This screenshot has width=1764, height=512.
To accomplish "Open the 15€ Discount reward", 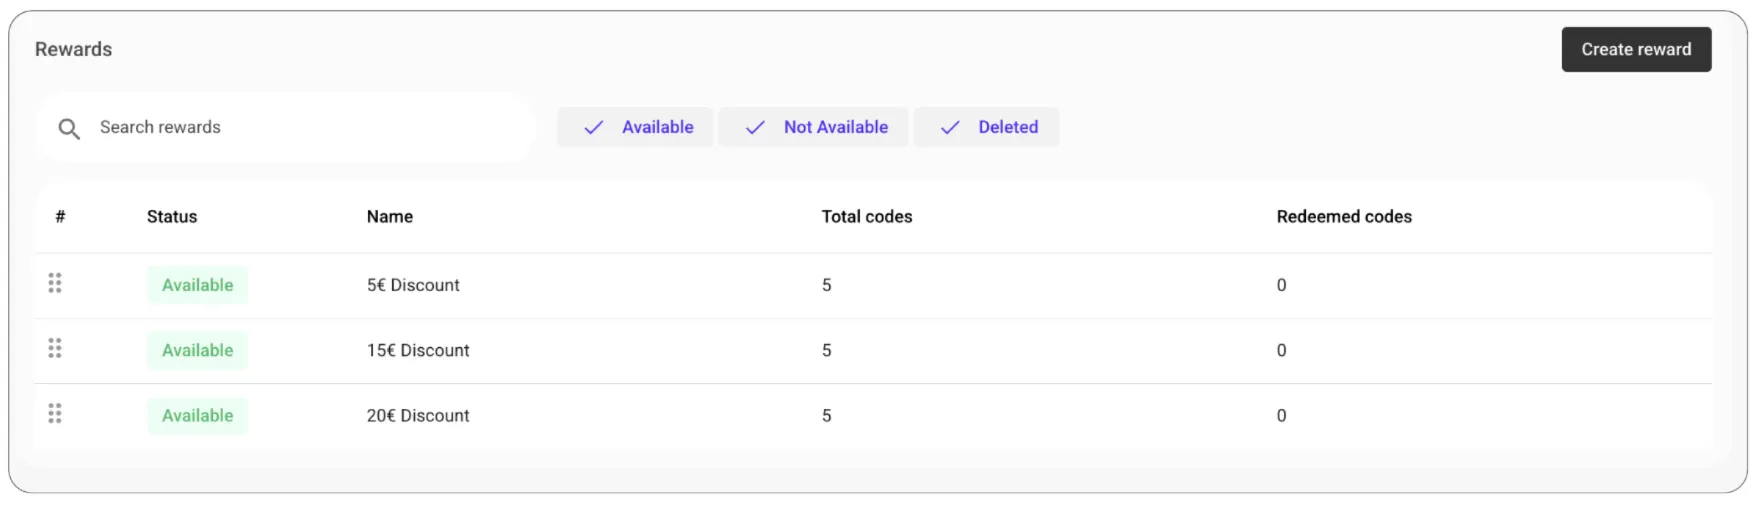I will (418, 351).
